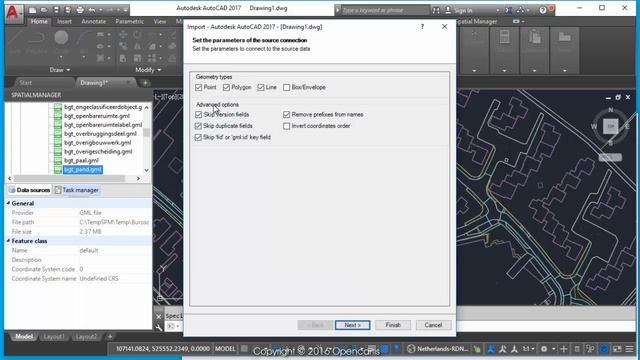Toggle Skip duplicate fields checkbox
The width and height of the screenshot is (640, 360).
pyautogui.click(x=199, y=126)
